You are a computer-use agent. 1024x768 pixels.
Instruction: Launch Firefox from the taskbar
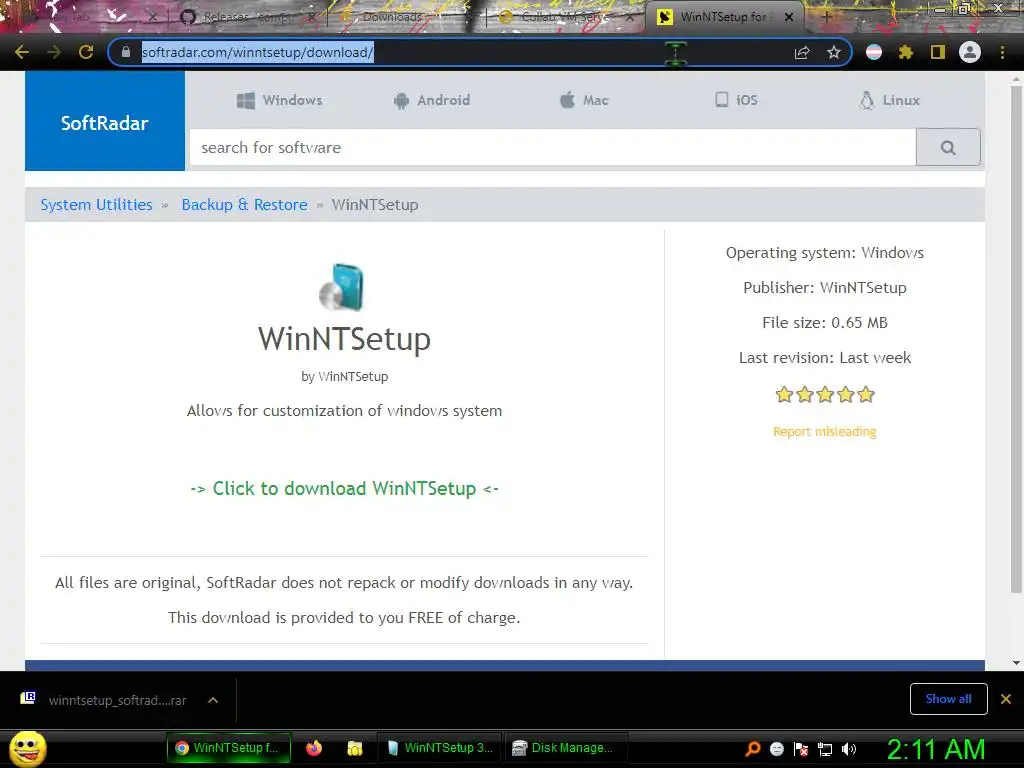(314, 748)
